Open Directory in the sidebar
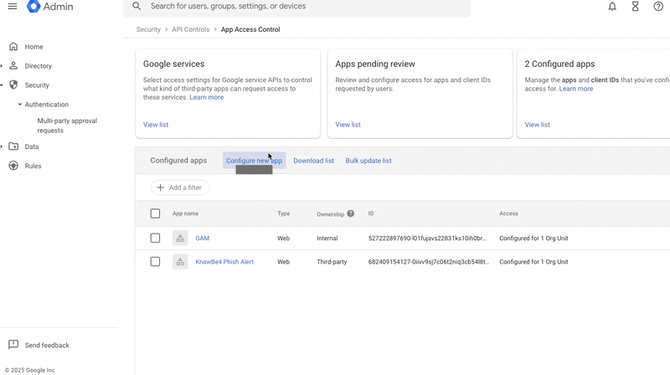Screen dimensions: 670x375 pyautogui.click(x=38, y=66)
